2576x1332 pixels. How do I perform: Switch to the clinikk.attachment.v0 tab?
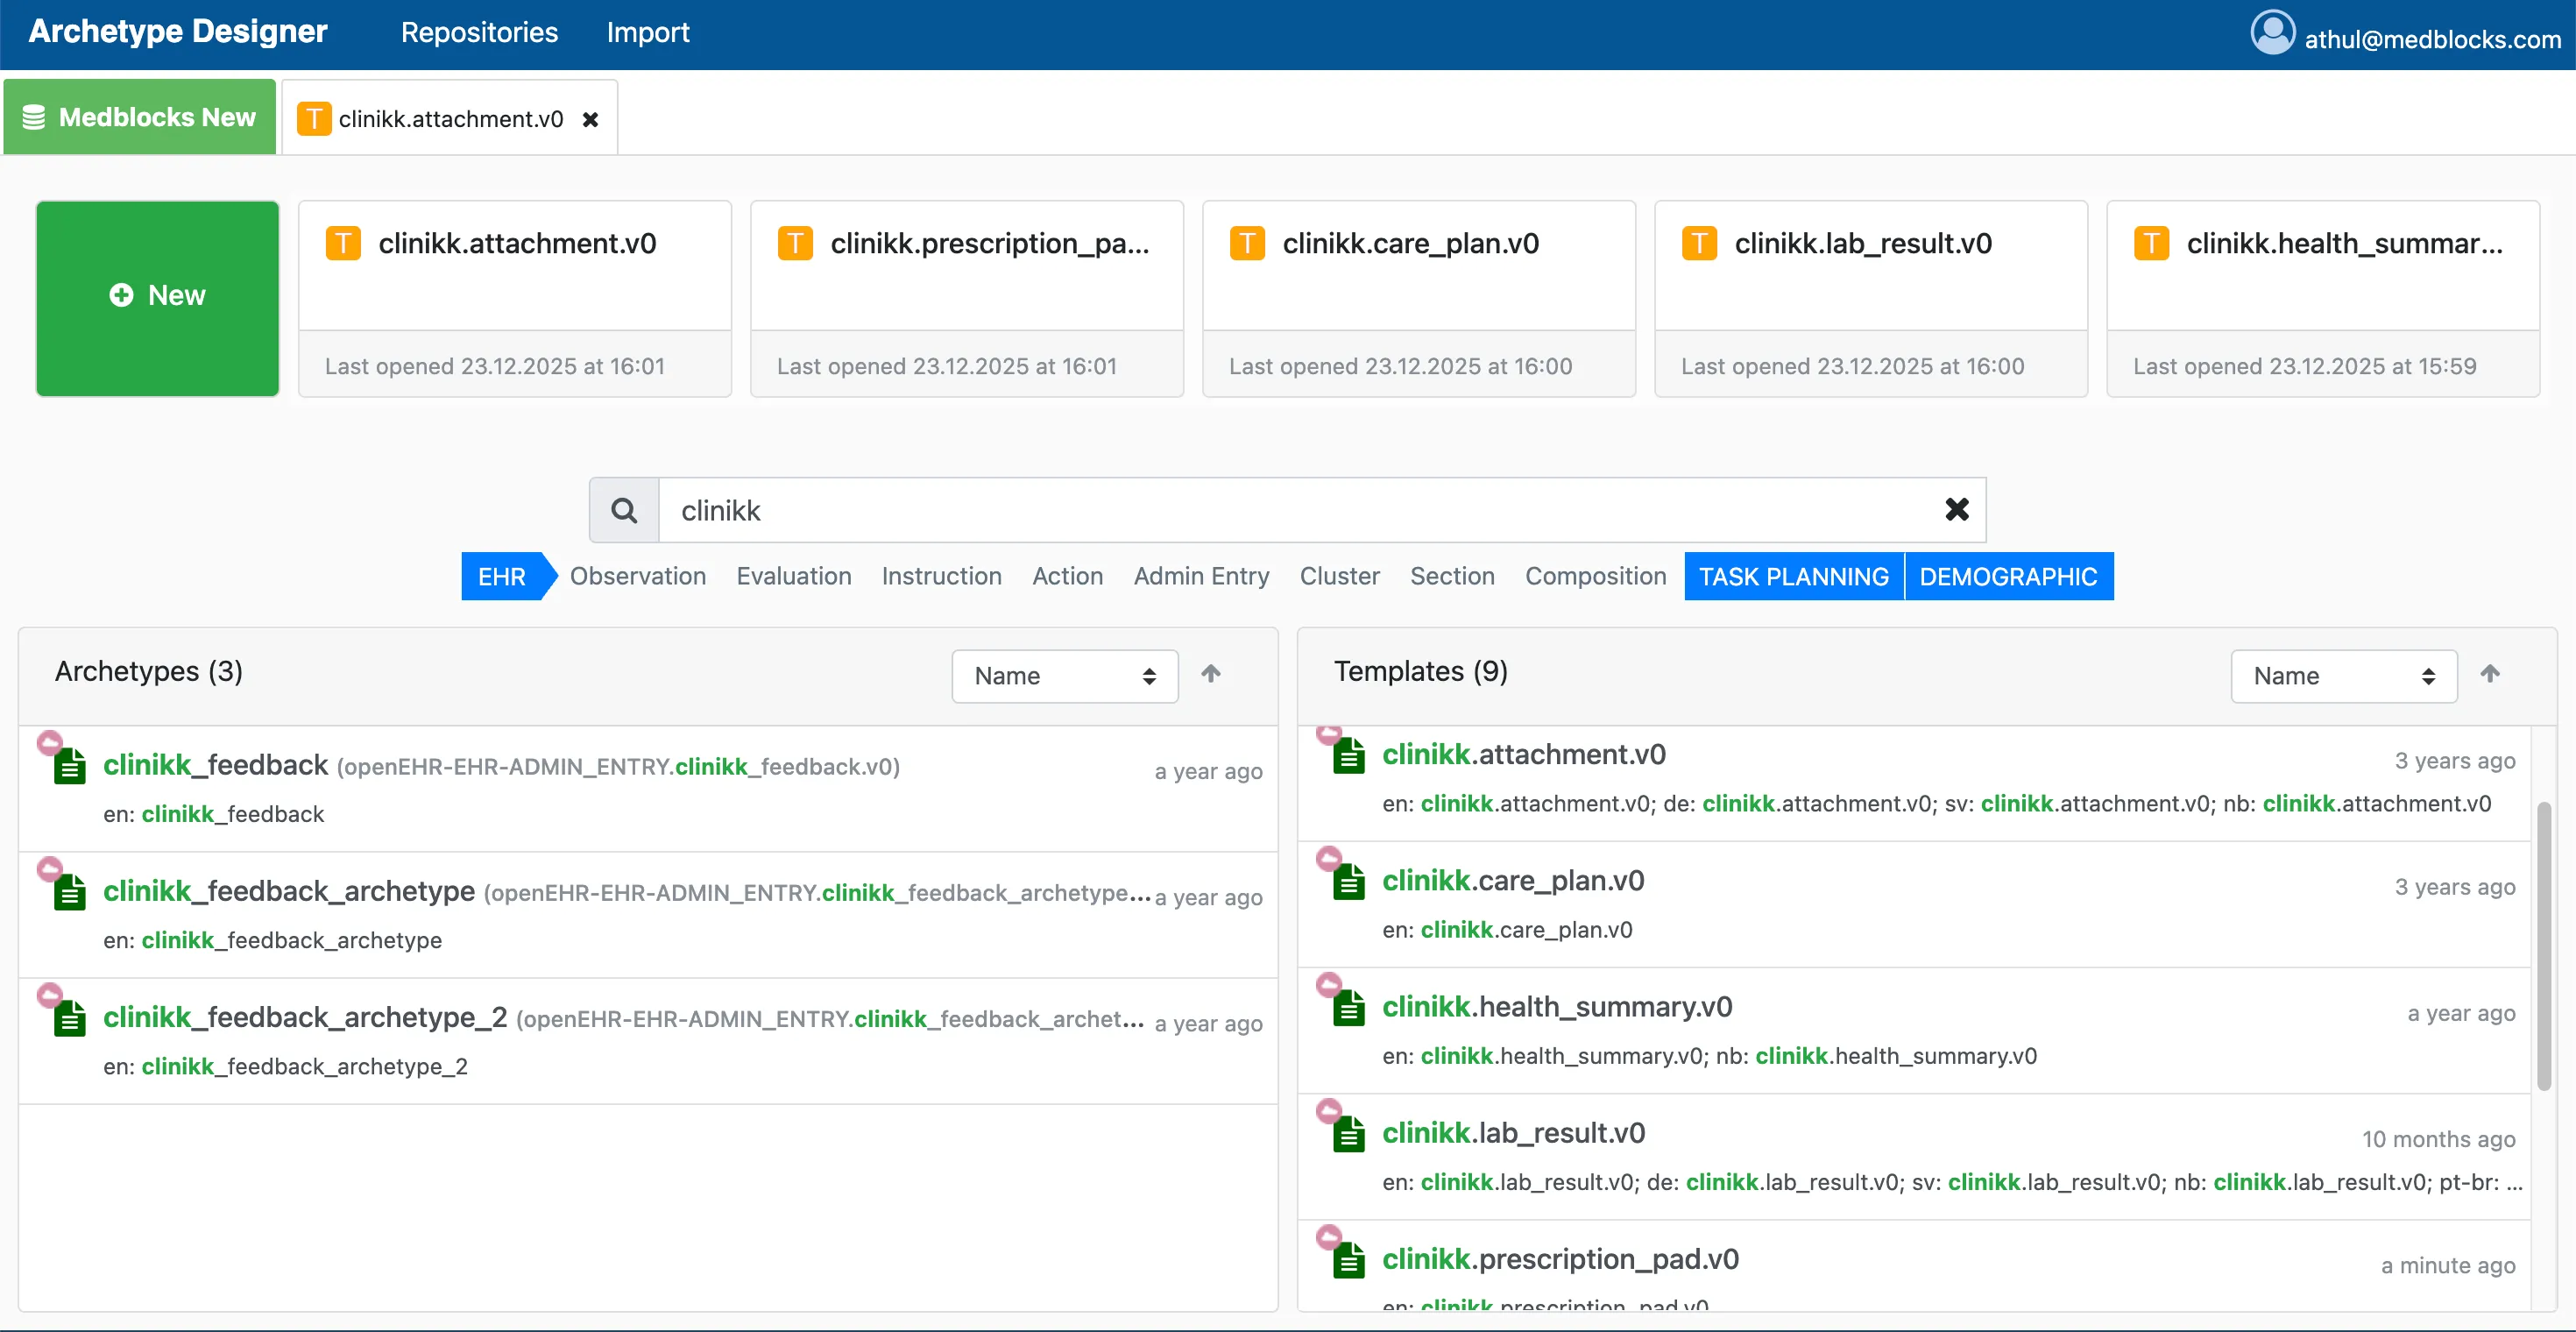(449, 117)
